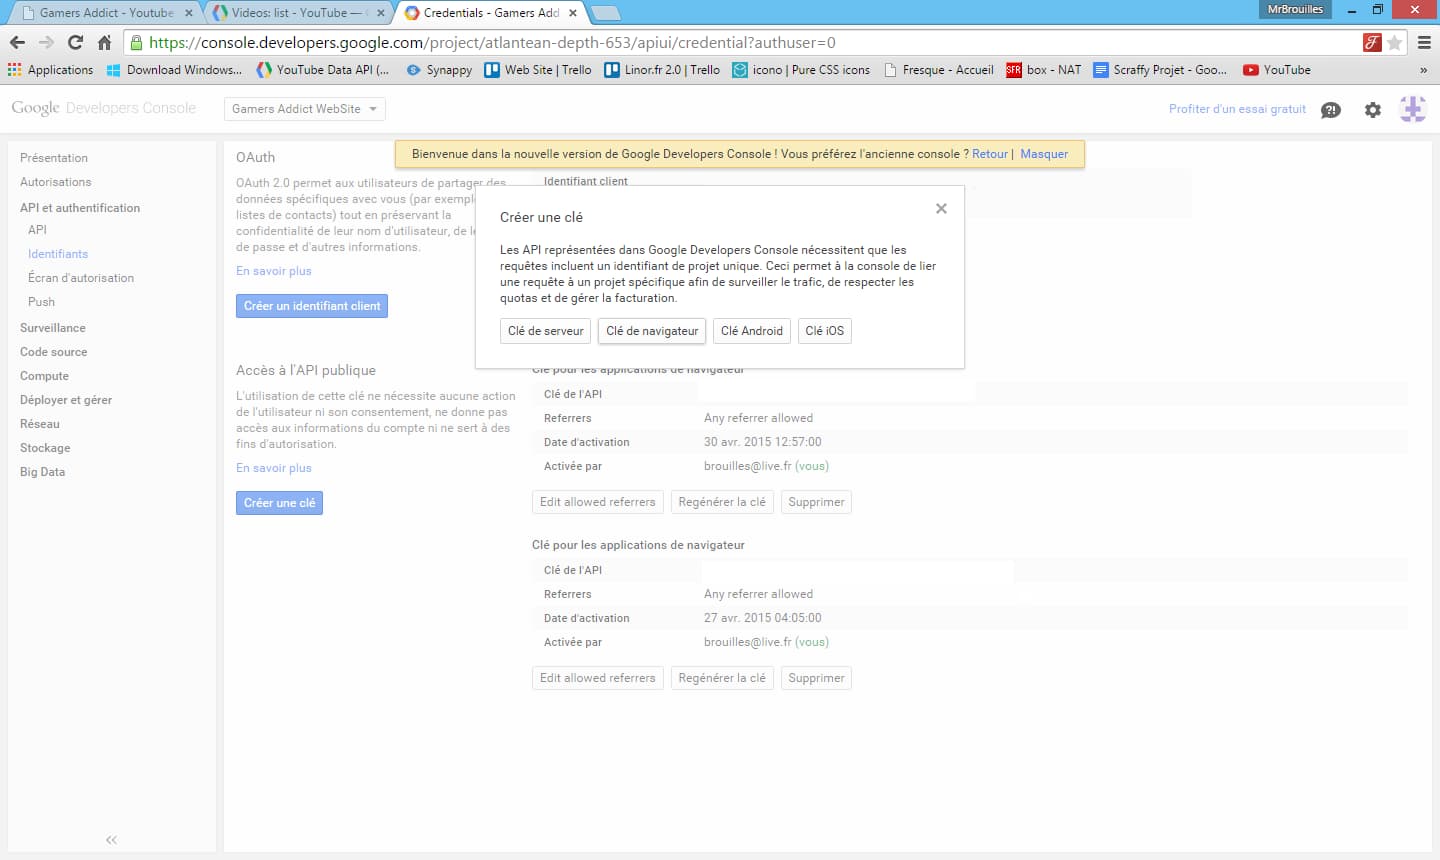Open the settings gear in Developers Console
The image size is (1440, 860).
point(1372,110)
